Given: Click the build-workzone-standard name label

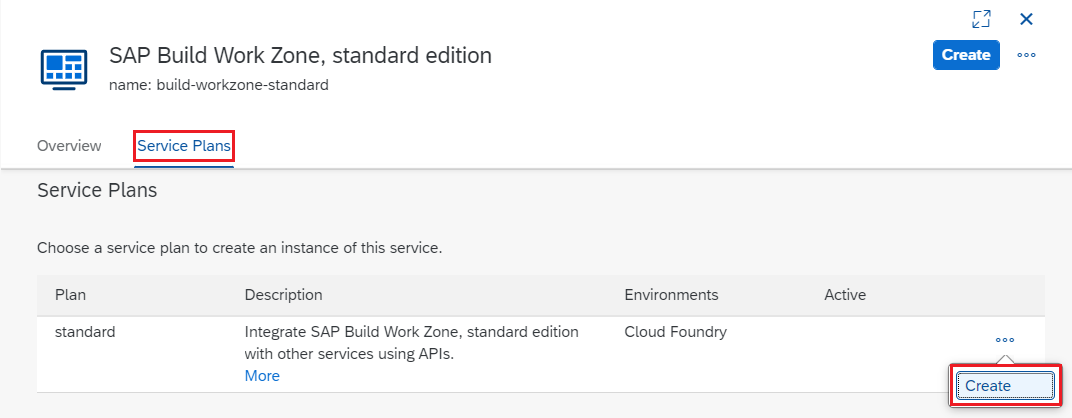Looking at the screenshot, I should pyautogui.click(x=218, y=85).
